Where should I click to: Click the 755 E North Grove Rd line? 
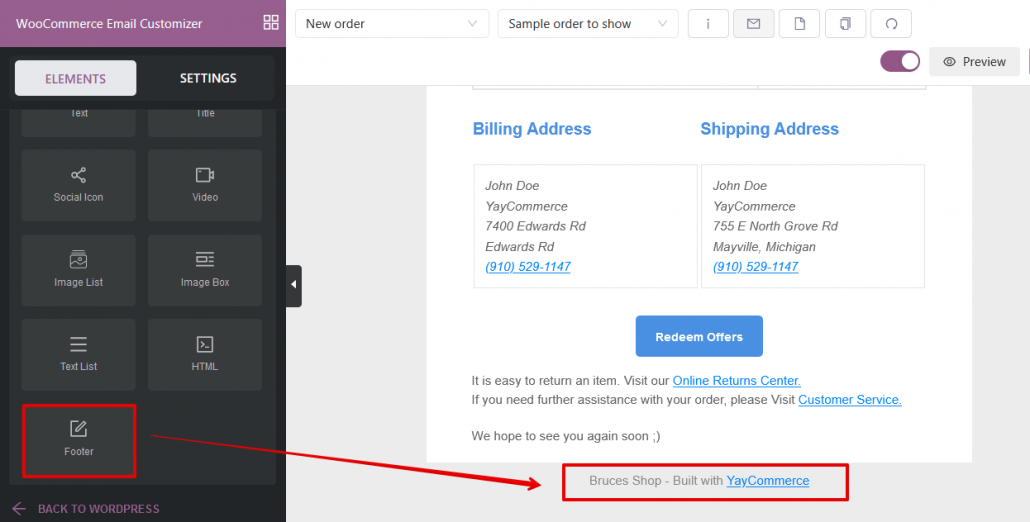(775, 227)
